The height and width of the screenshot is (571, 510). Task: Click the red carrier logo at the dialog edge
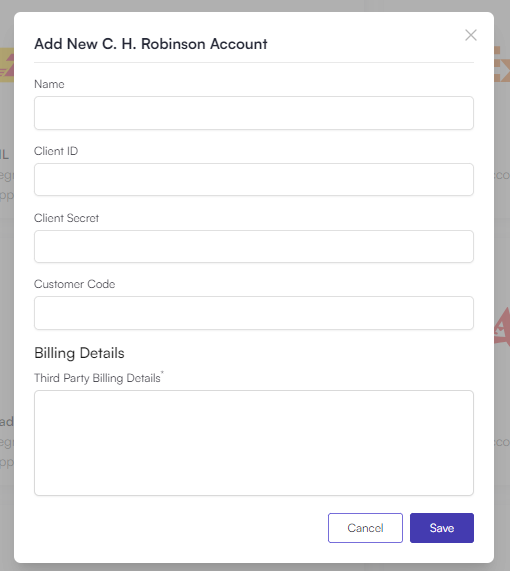coord(502,326)
